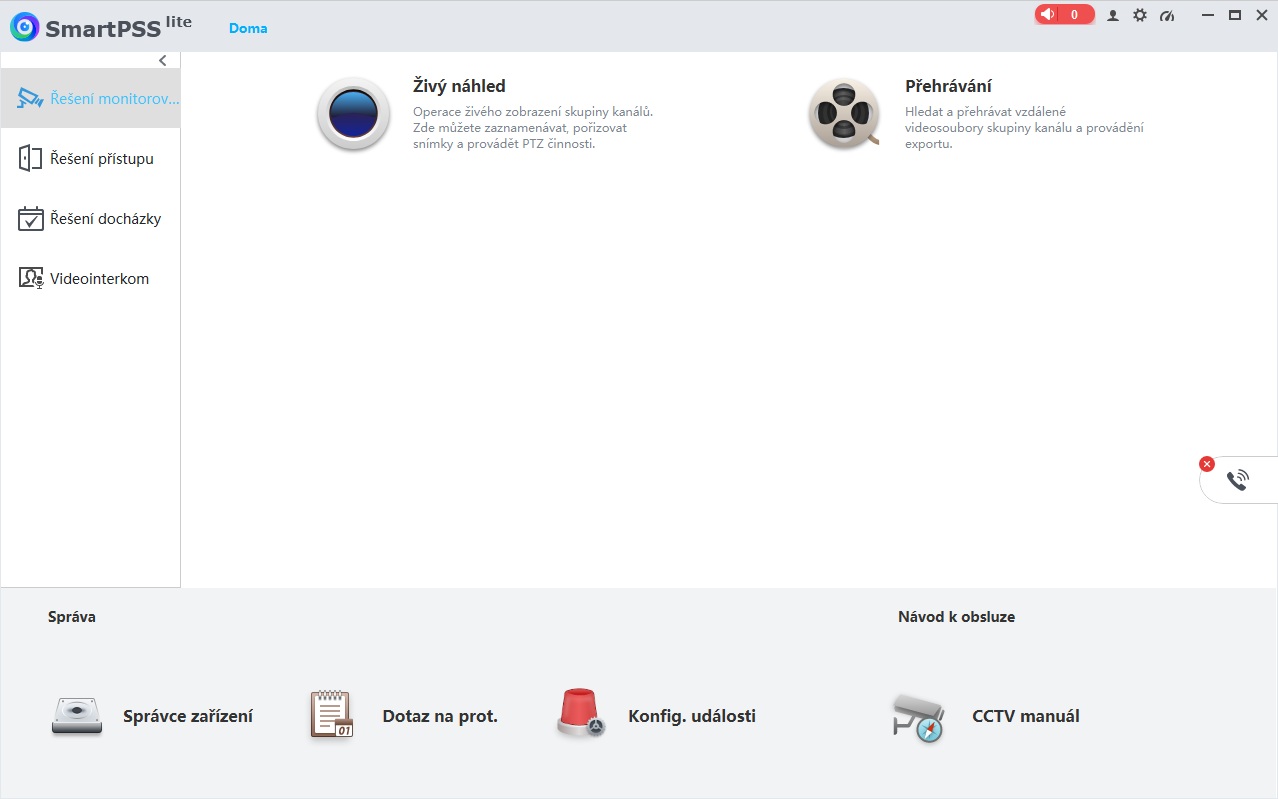1278x799 pixels.
Task: Open the Živý náhled camera lens icon
Action: [353, 114]
